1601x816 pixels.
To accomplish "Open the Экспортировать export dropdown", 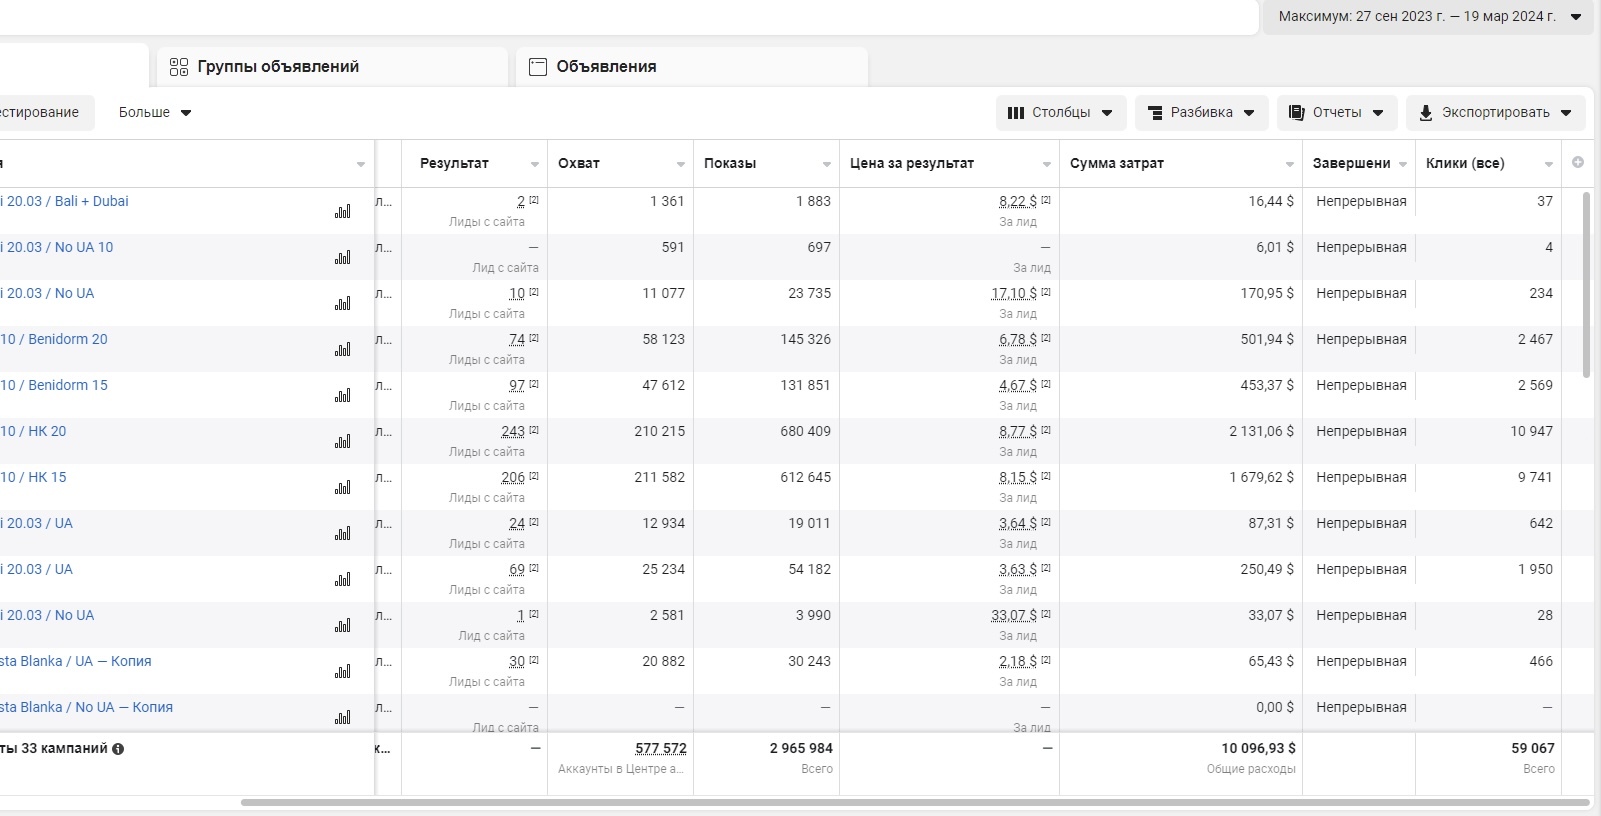I will 1496,113.
